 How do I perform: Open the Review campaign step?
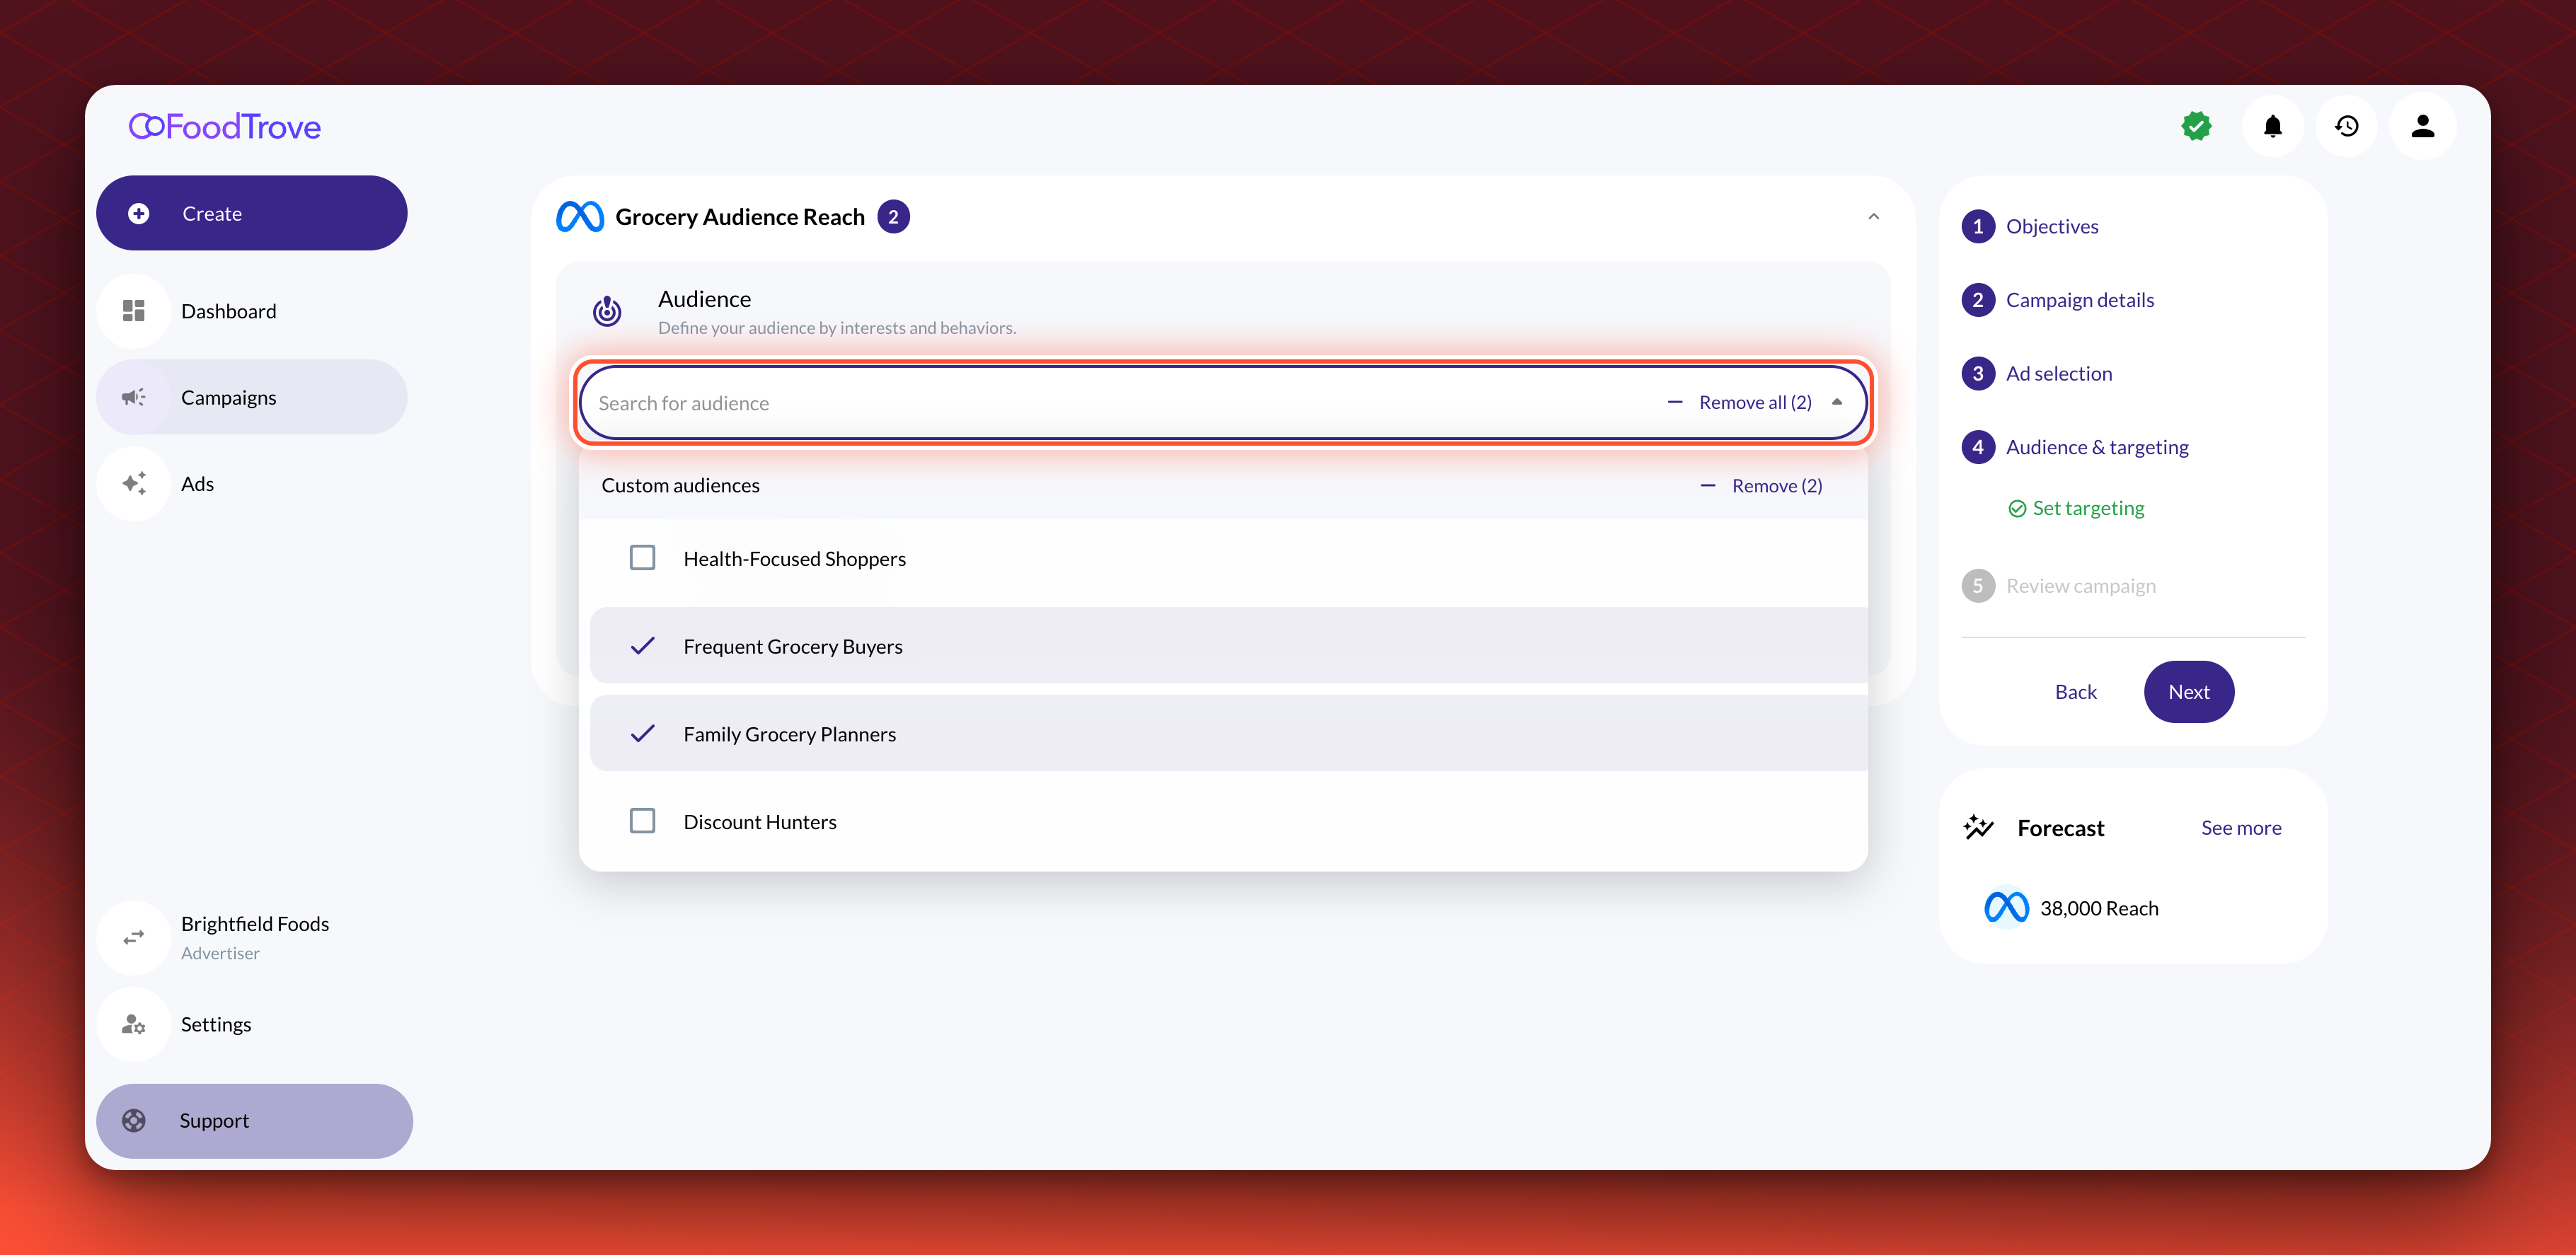pos(2059,586)
